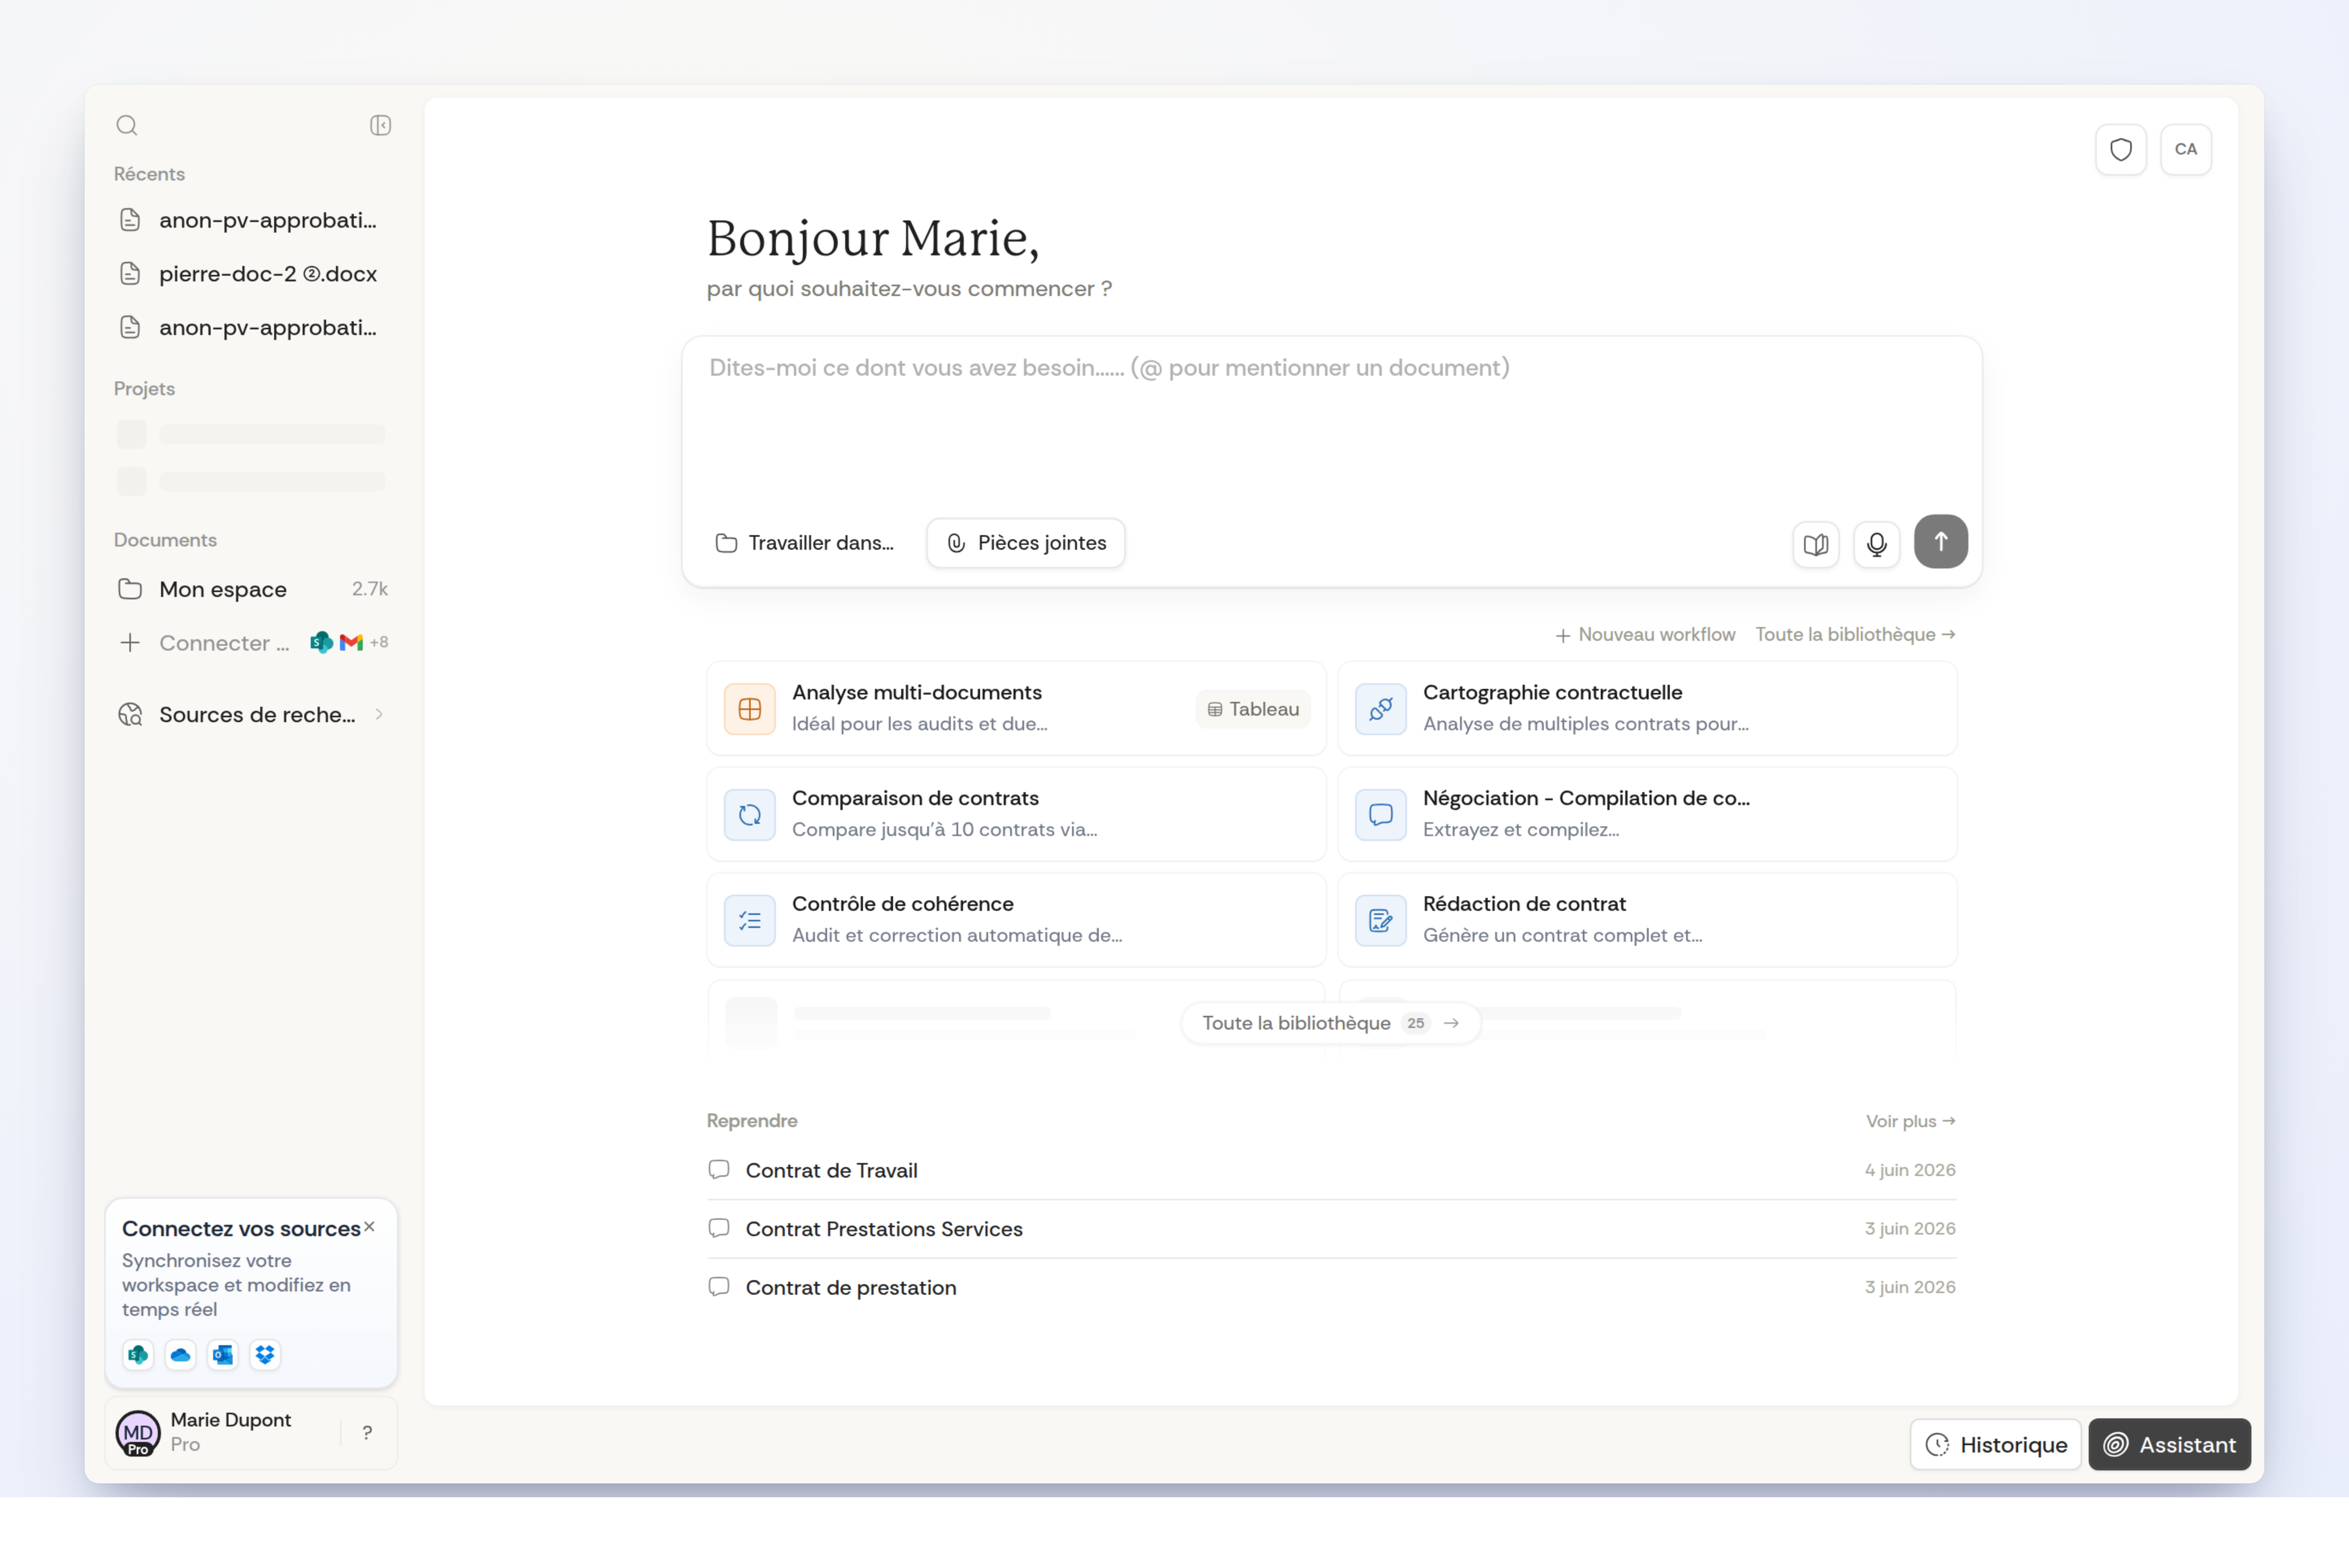Click the plus Connecter… icon
The width and height of the screenshot is (2349, 1568).
coord(130,642)
